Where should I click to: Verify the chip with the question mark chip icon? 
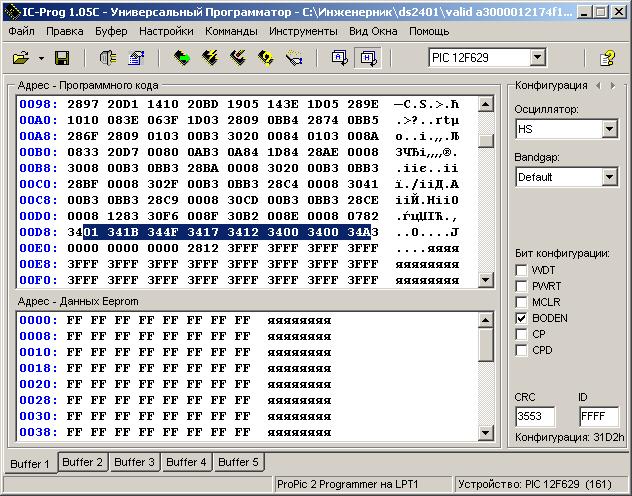[266, 58]
